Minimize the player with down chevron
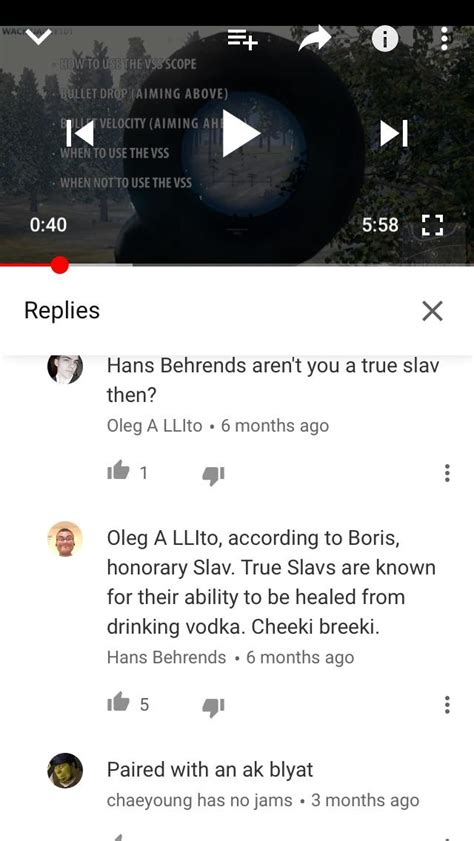The height and width of the screenshot is (841, 474). (x=39, y=36)
